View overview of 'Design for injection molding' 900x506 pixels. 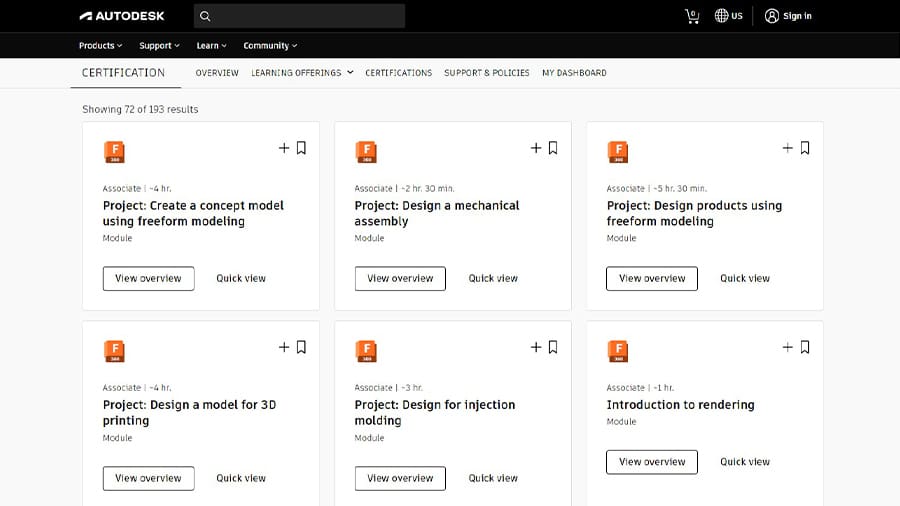pyautogui.click(x=400, y=478)
